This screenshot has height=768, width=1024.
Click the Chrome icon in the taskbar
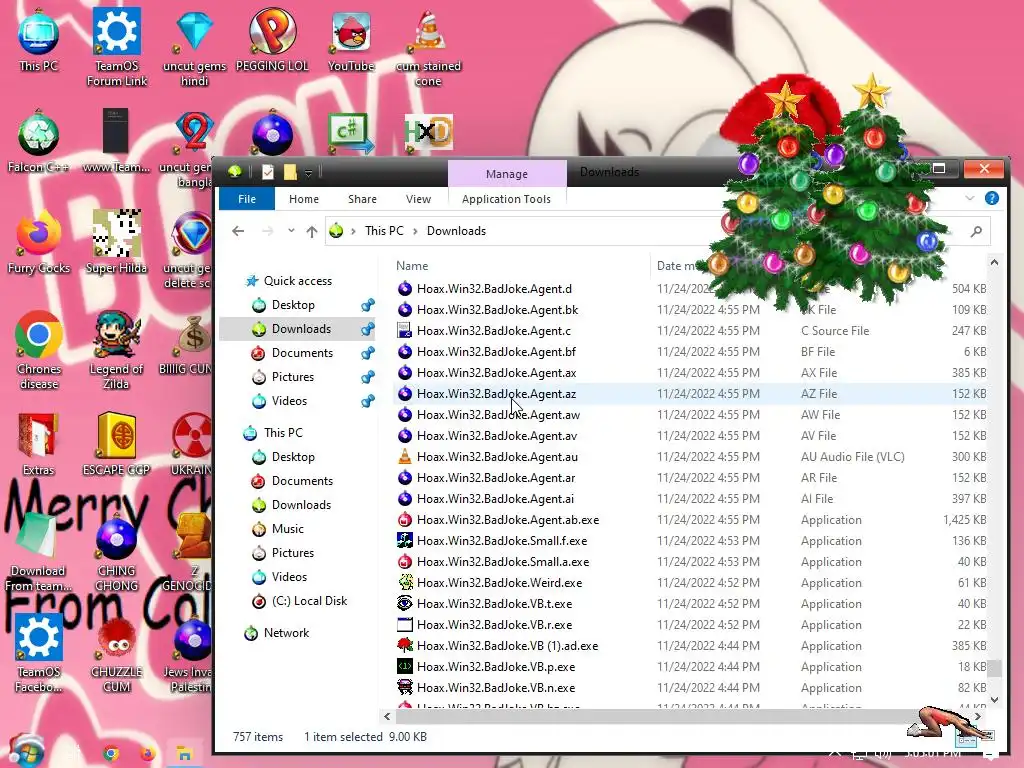[x=111, y=754]
